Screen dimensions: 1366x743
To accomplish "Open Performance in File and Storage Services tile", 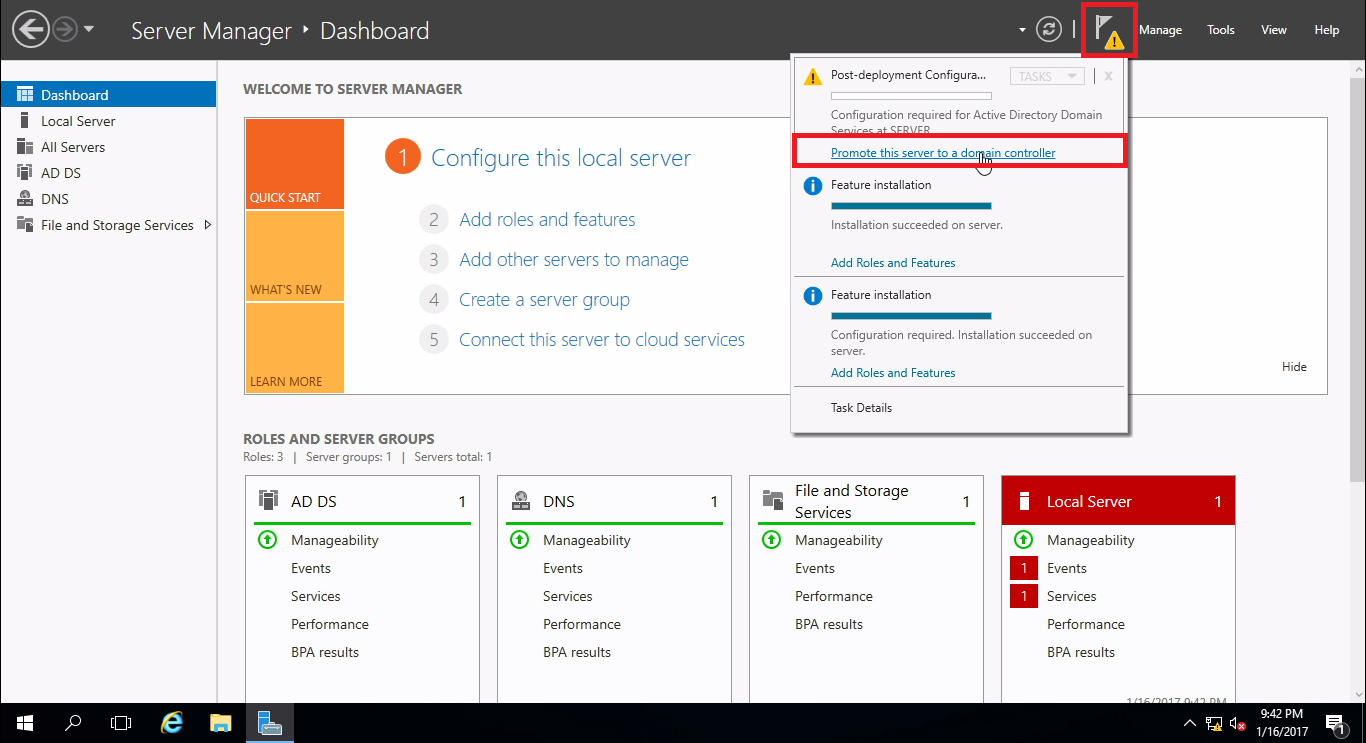I will tap(834, 596).
